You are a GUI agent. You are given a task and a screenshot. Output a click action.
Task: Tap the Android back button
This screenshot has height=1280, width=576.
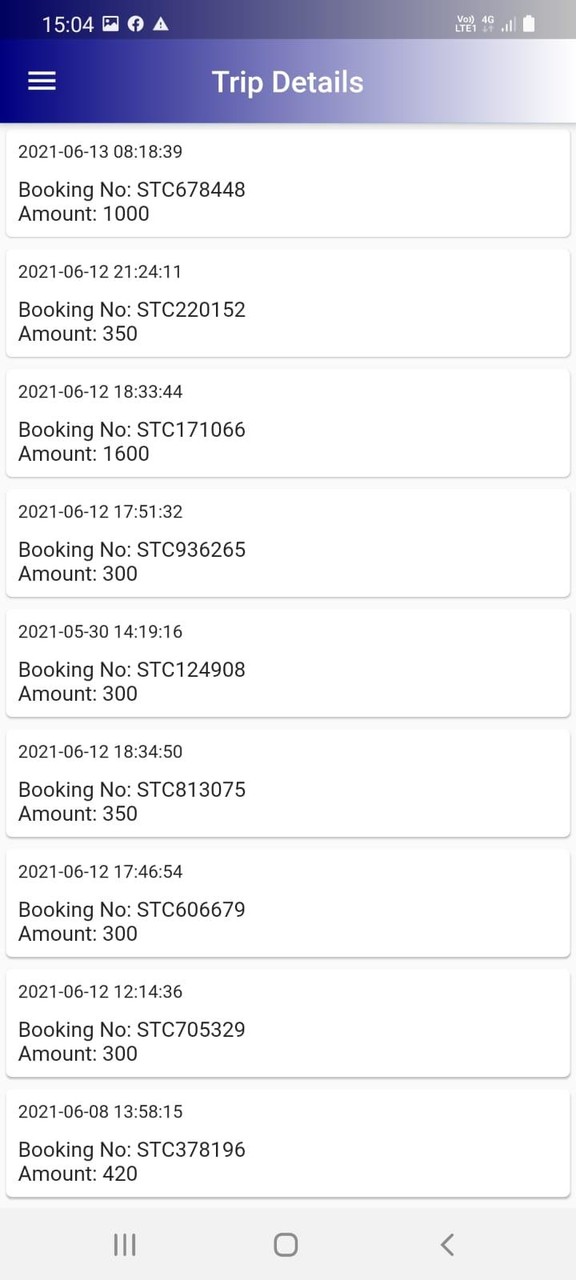[x=447, y=1244]
